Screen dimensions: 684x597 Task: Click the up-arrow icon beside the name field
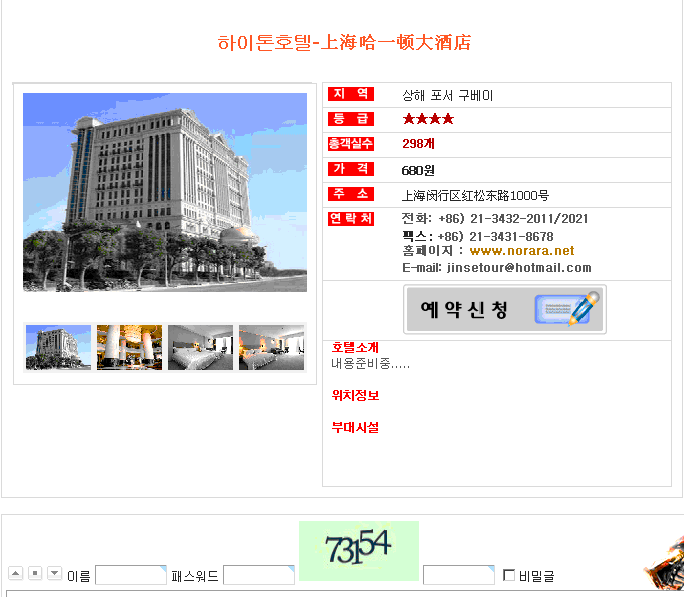(16, 573)
